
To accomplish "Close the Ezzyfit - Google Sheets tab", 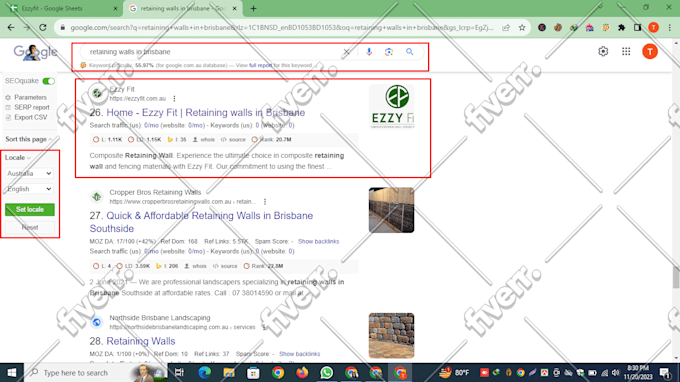I will (x=115, y=8).
